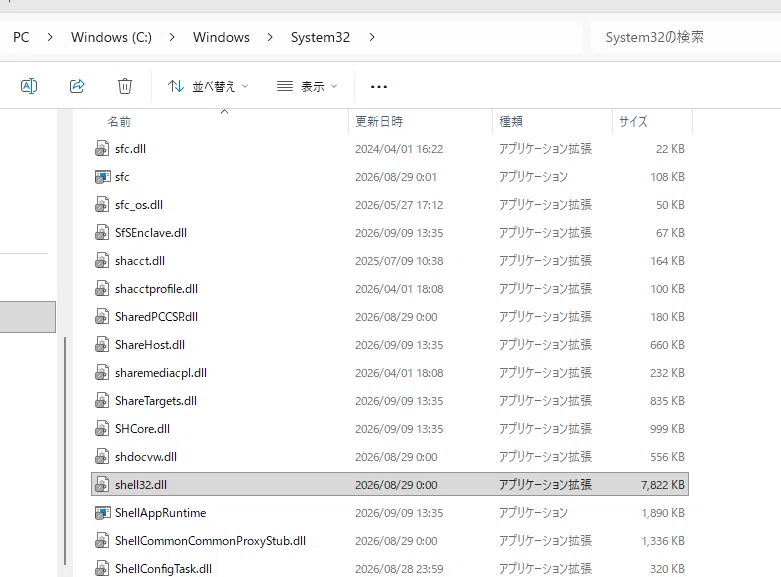
Task: Select the ShellAppRuntime application icon
Action: [x=102, y=513]
